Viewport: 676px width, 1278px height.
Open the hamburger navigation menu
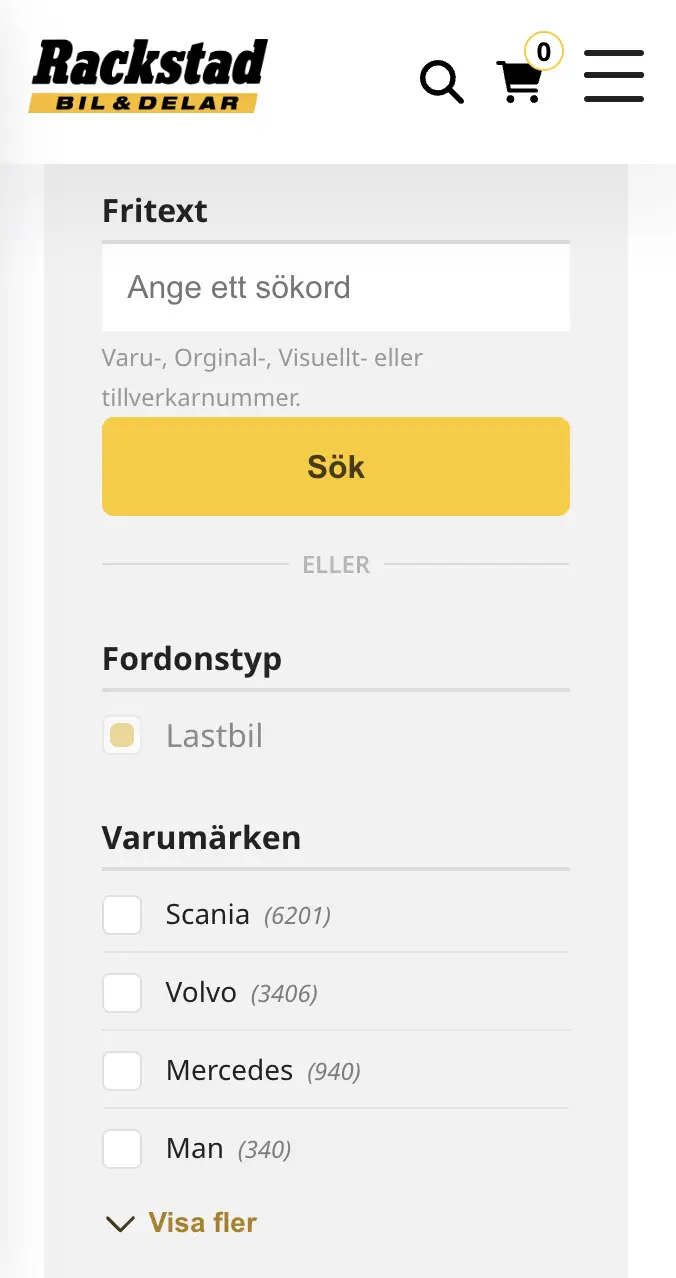[613, 75]
